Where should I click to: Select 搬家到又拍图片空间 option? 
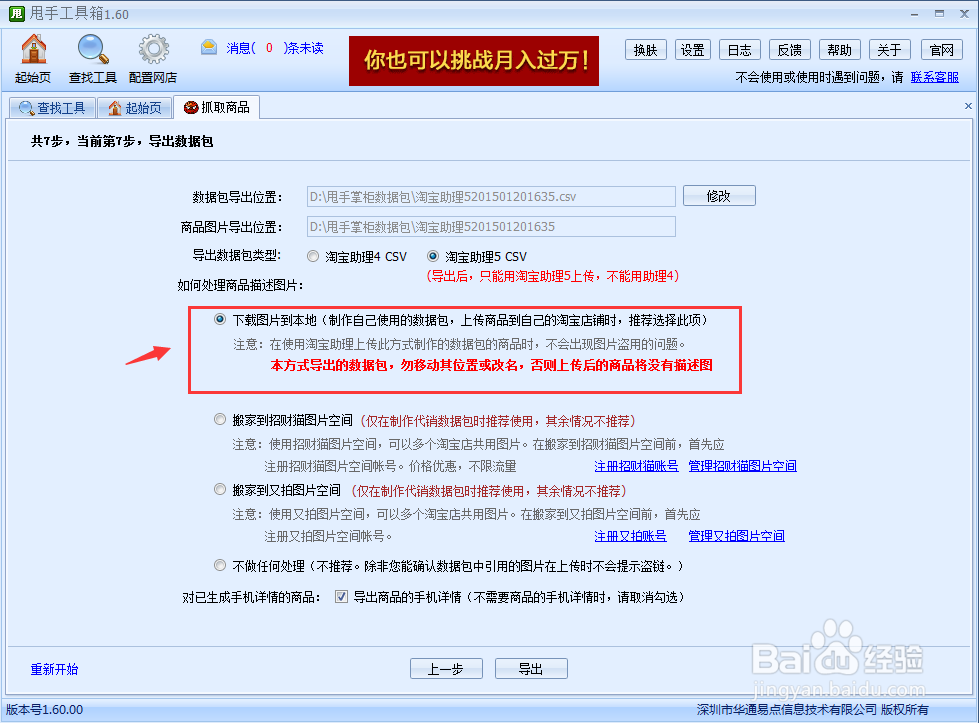(x=219, y=488)
